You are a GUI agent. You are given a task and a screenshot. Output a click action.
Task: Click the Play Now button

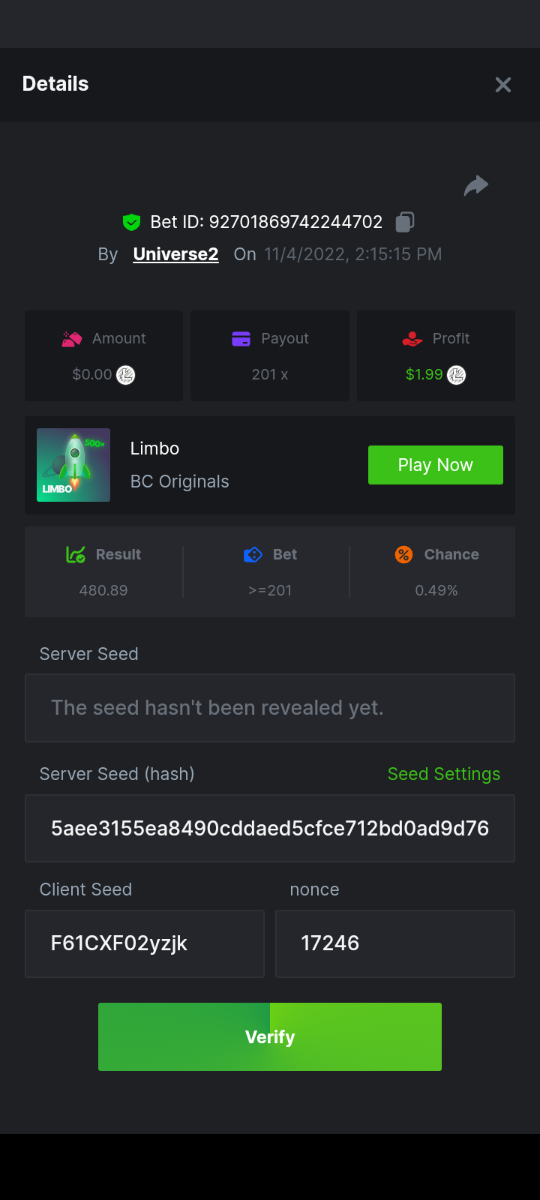tap(435, 465)
